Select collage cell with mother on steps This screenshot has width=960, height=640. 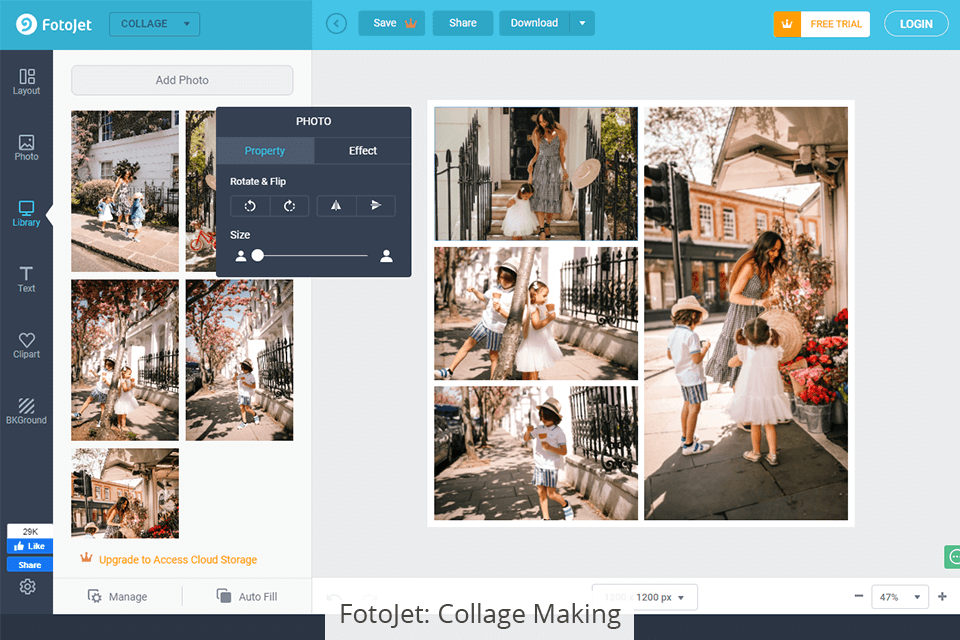point(536,174)
